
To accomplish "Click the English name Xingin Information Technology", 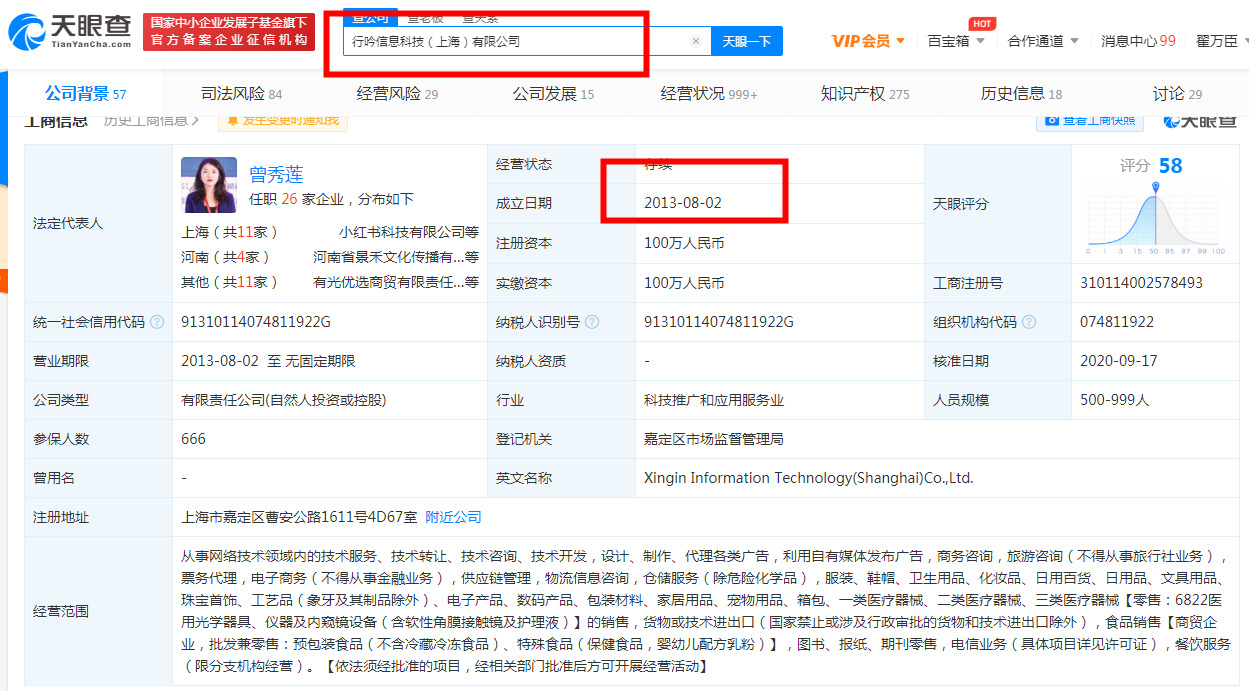I will pos(808,478).
